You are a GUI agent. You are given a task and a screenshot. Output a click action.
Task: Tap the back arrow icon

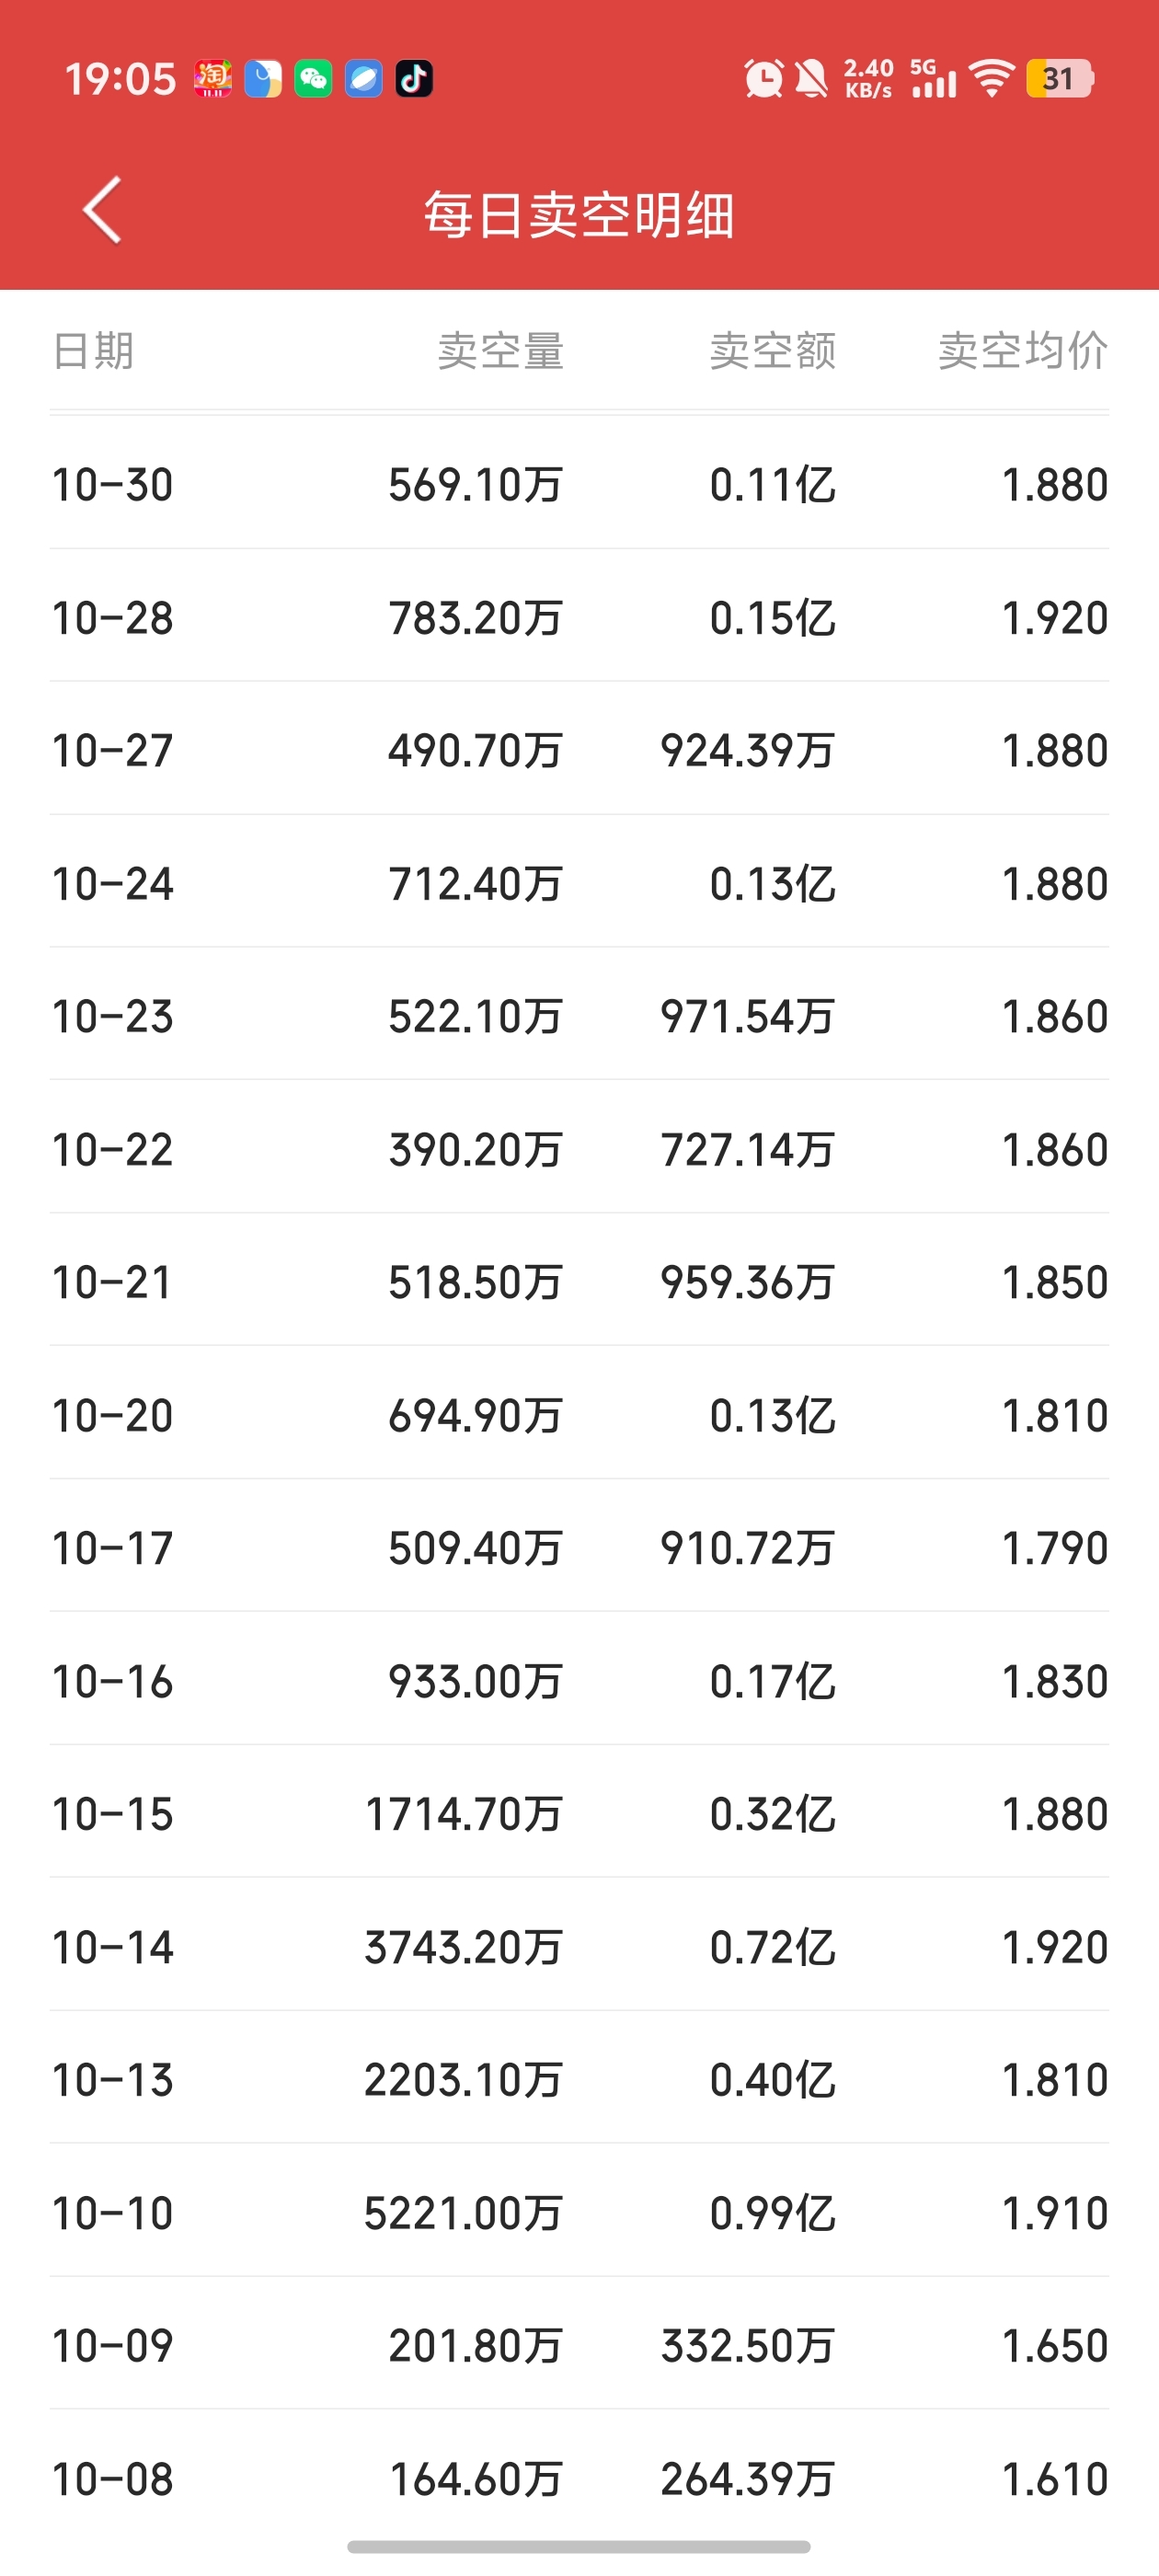point(102,210)
